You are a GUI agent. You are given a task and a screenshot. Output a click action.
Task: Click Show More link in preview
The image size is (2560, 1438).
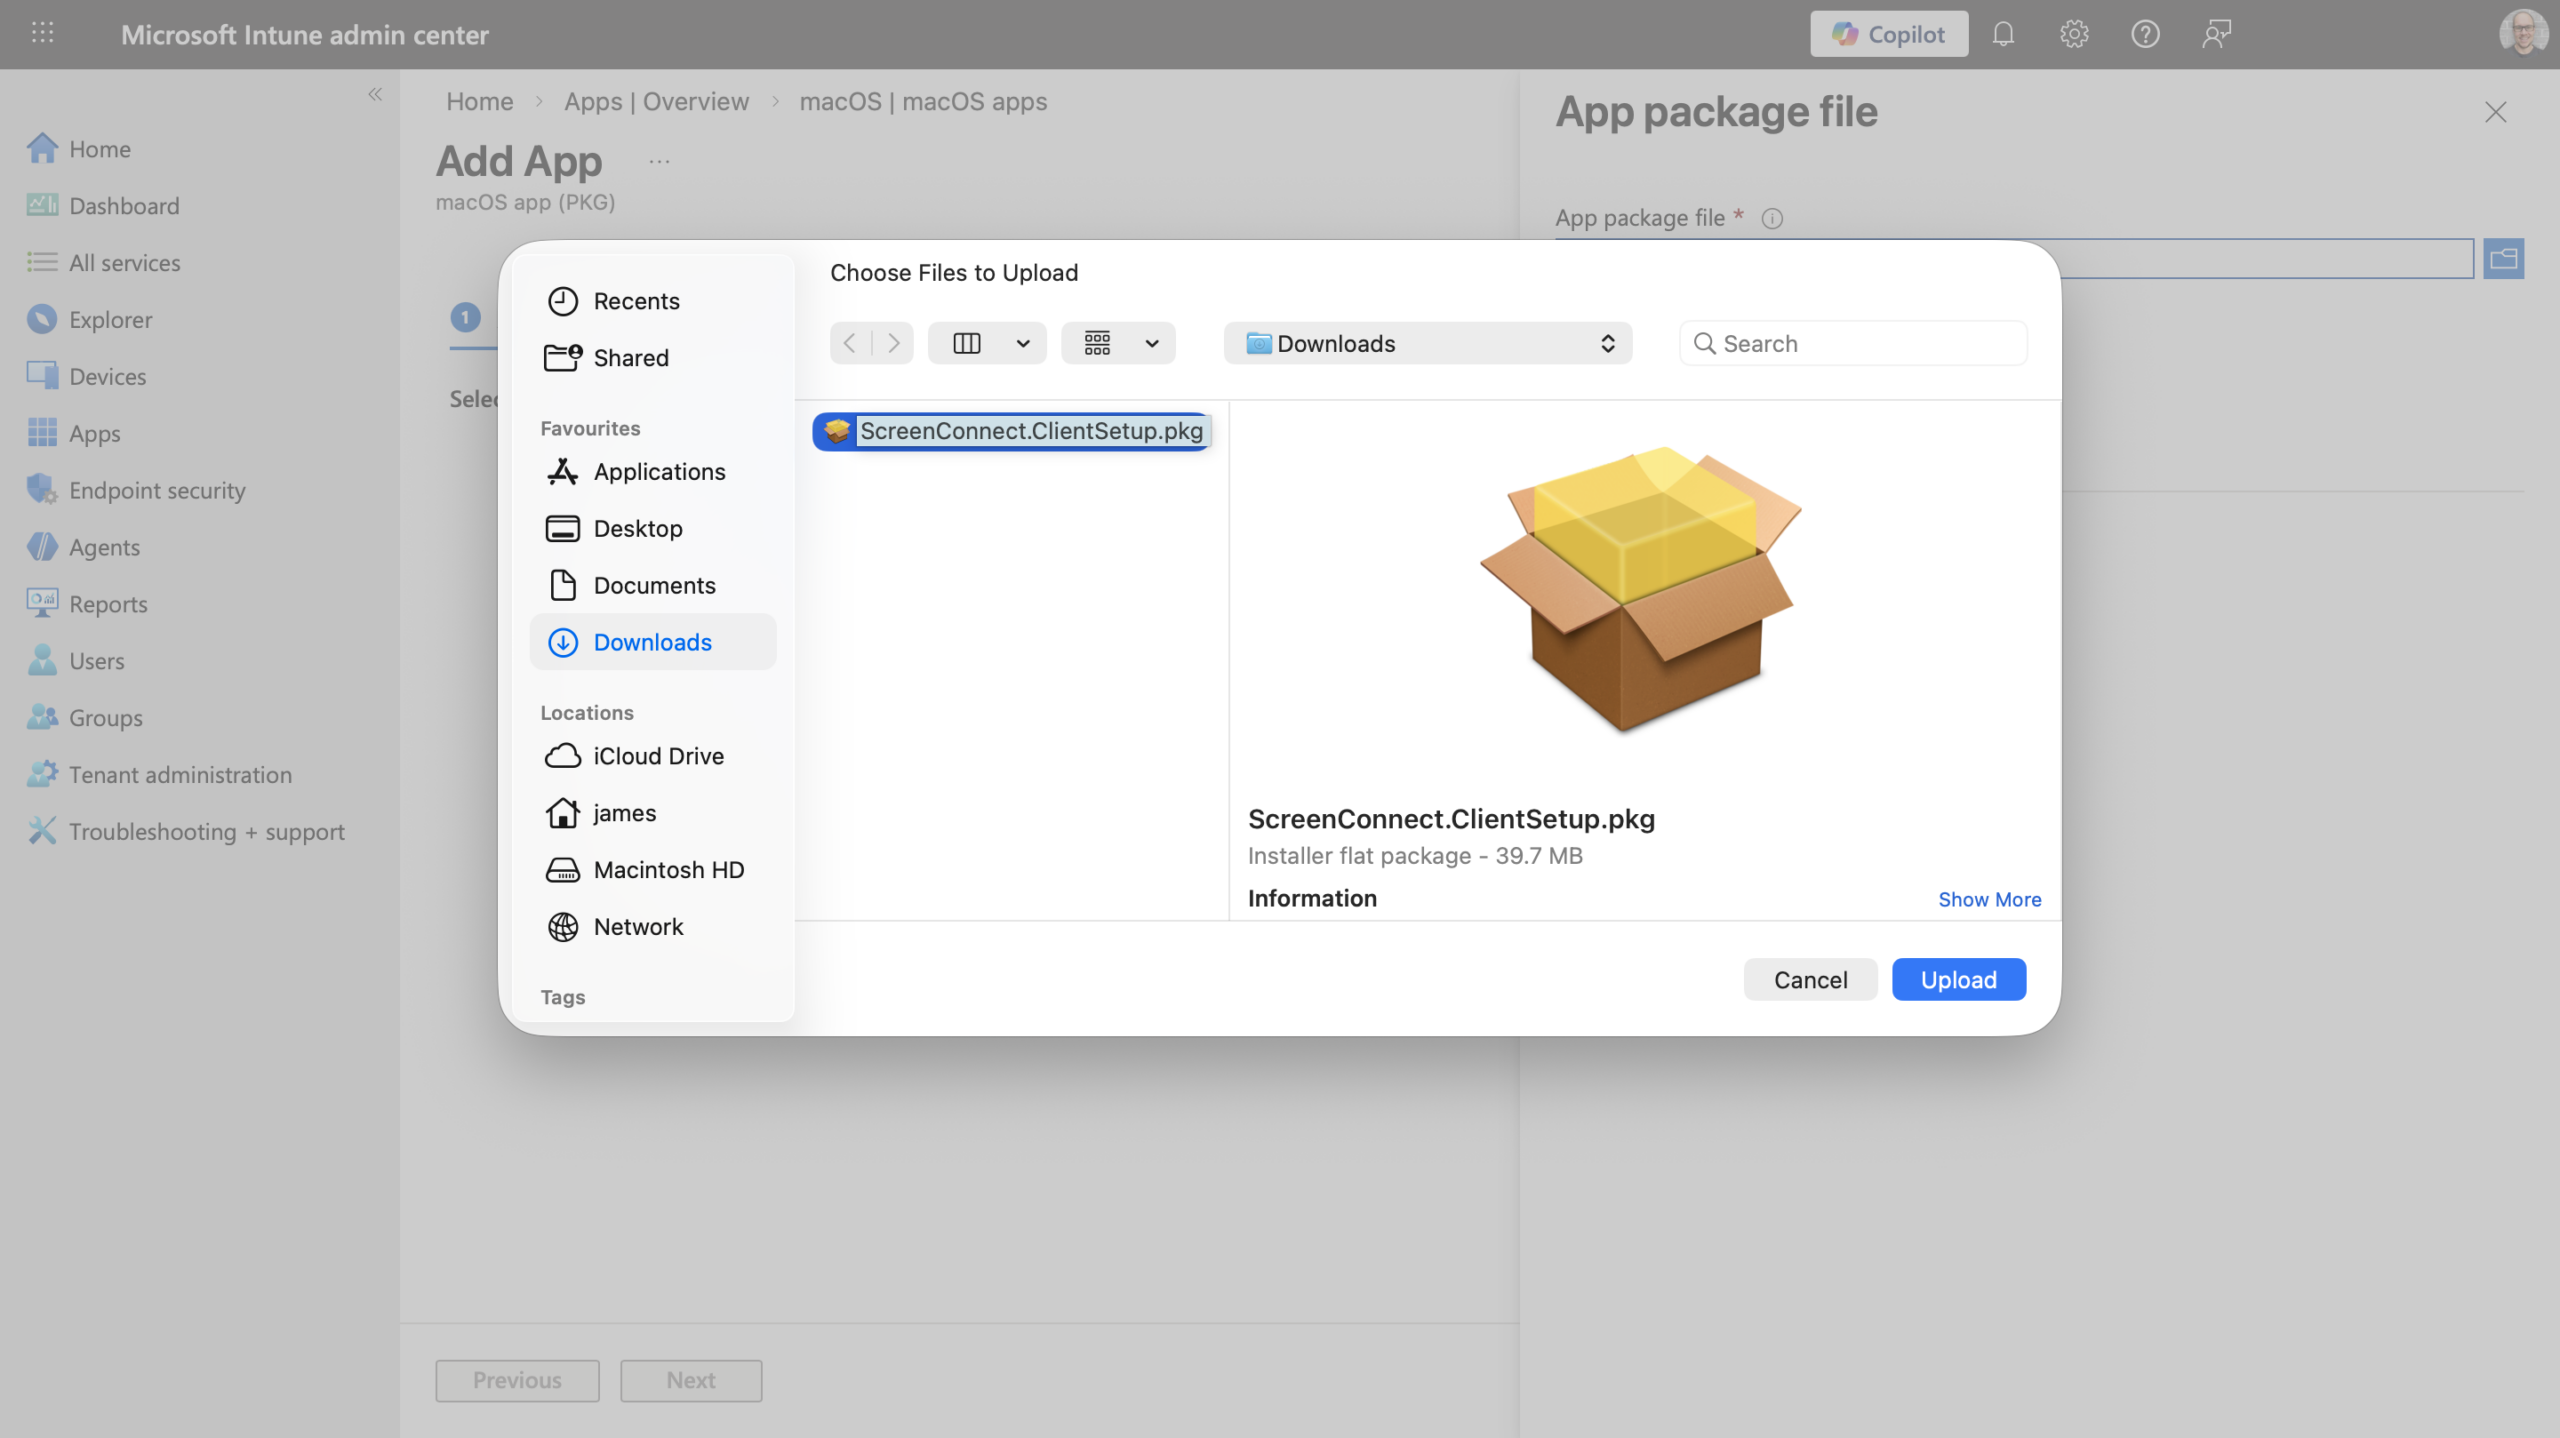1989,899
